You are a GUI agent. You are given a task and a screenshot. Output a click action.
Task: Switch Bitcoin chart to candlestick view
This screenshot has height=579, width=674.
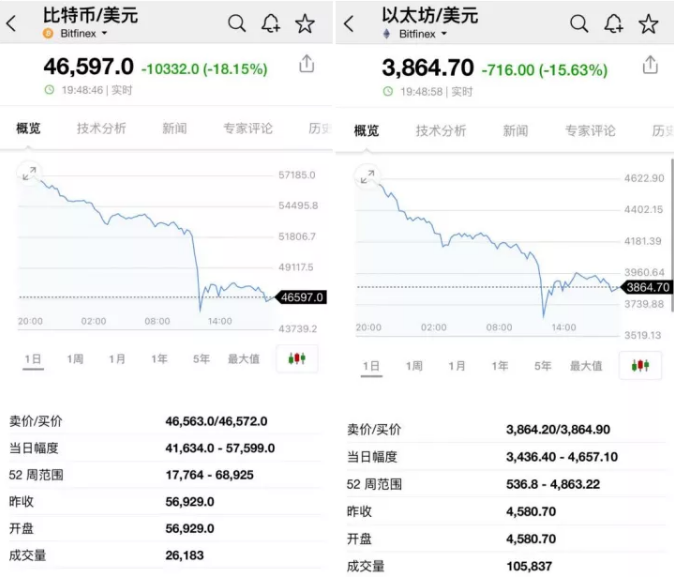pyautogui.click(x=297, y=358)
